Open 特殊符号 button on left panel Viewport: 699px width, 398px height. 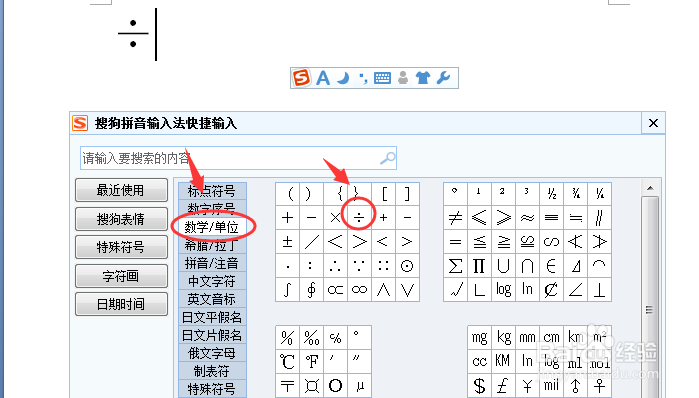tap(121, 247)
